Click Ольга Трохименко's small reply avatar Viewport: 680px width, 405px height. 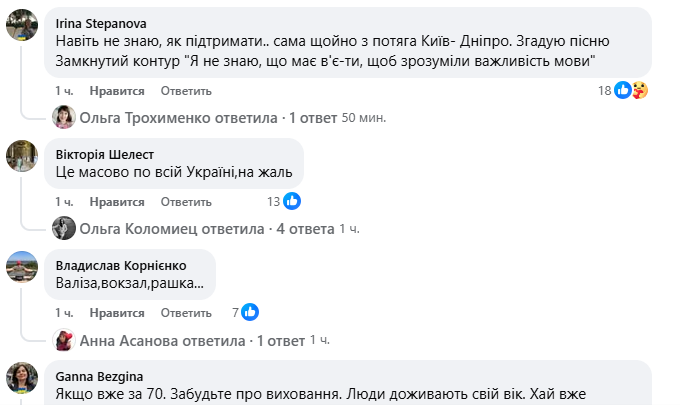tap(64, 117)
